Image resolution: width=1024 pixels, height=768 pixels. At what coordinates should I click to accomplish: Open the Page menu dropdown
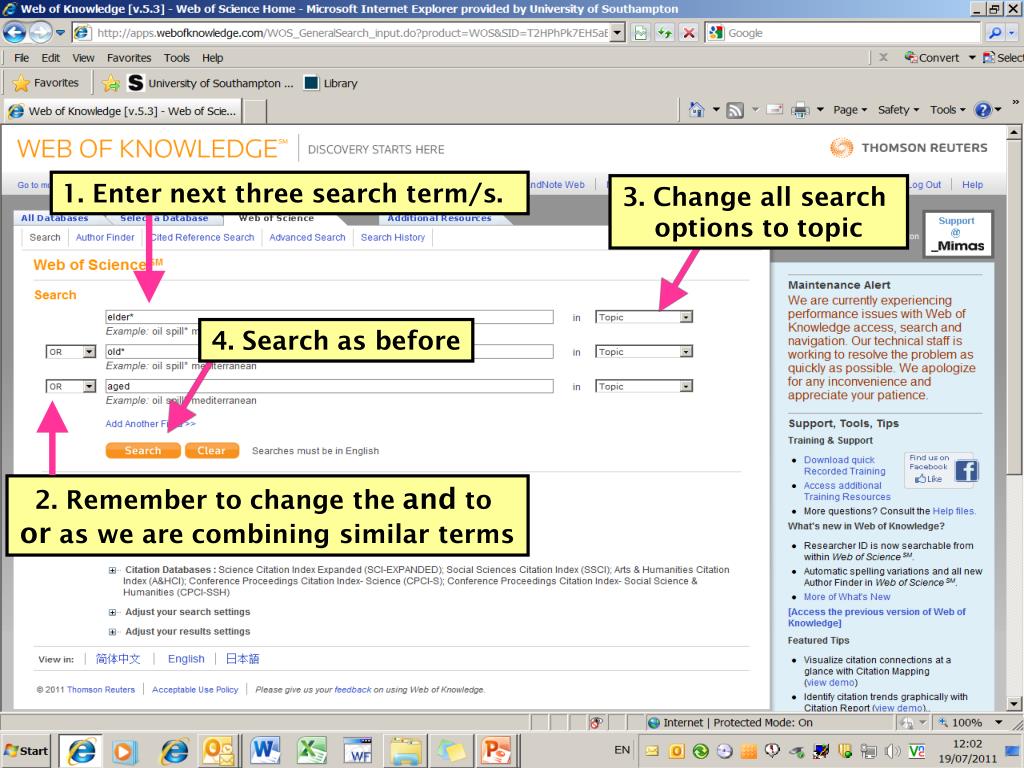(x=850, y=110)
